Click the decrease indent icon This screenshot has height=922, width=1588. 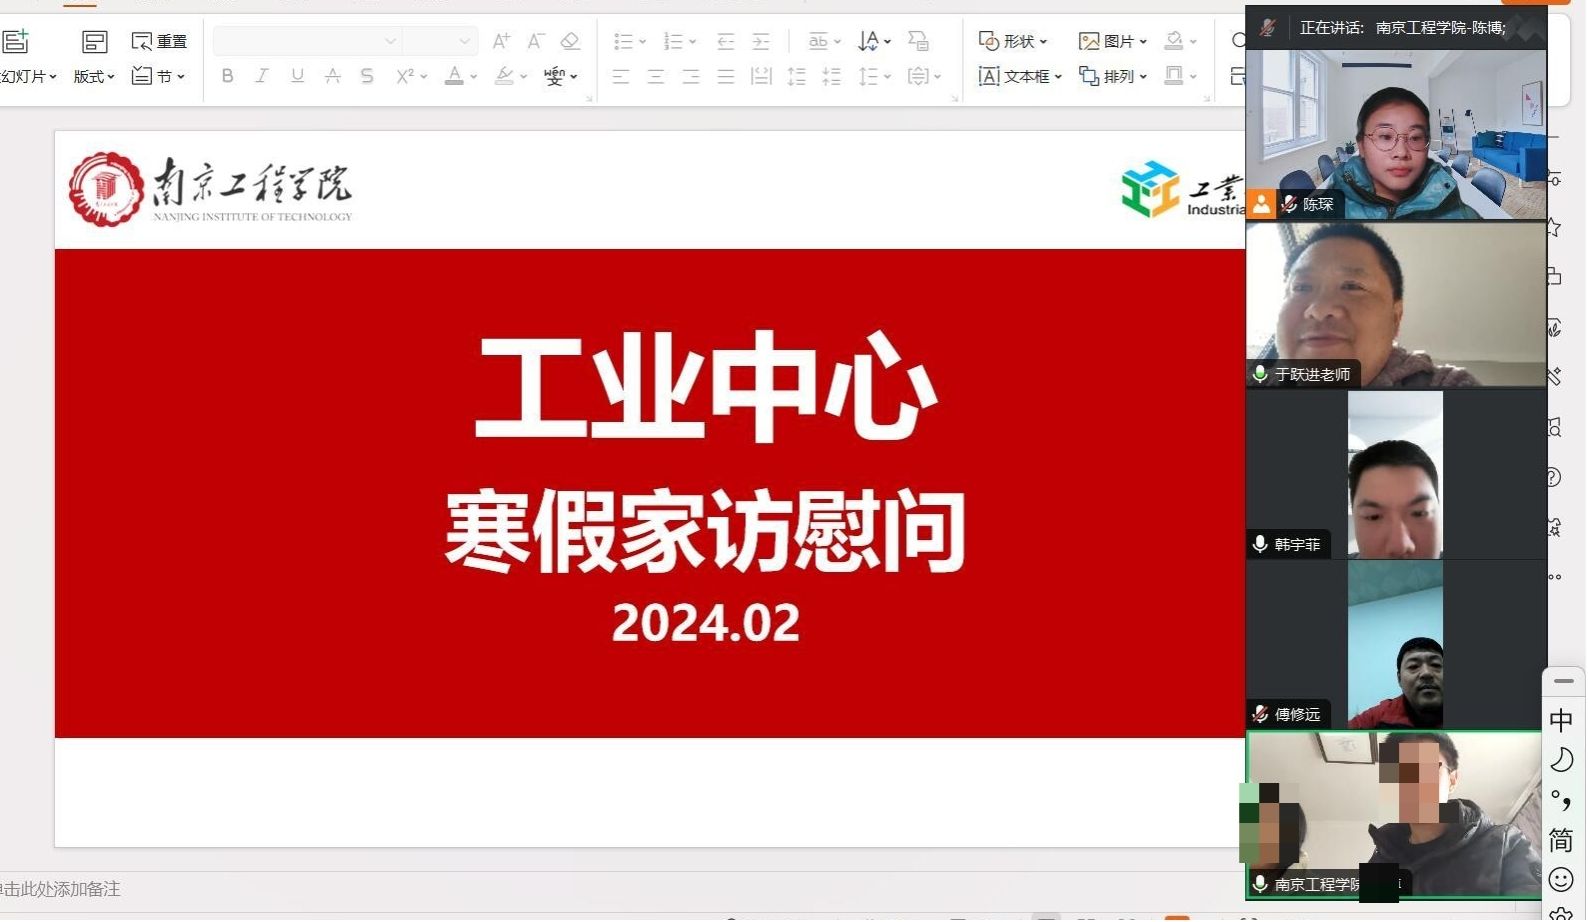tap(726, 41)
